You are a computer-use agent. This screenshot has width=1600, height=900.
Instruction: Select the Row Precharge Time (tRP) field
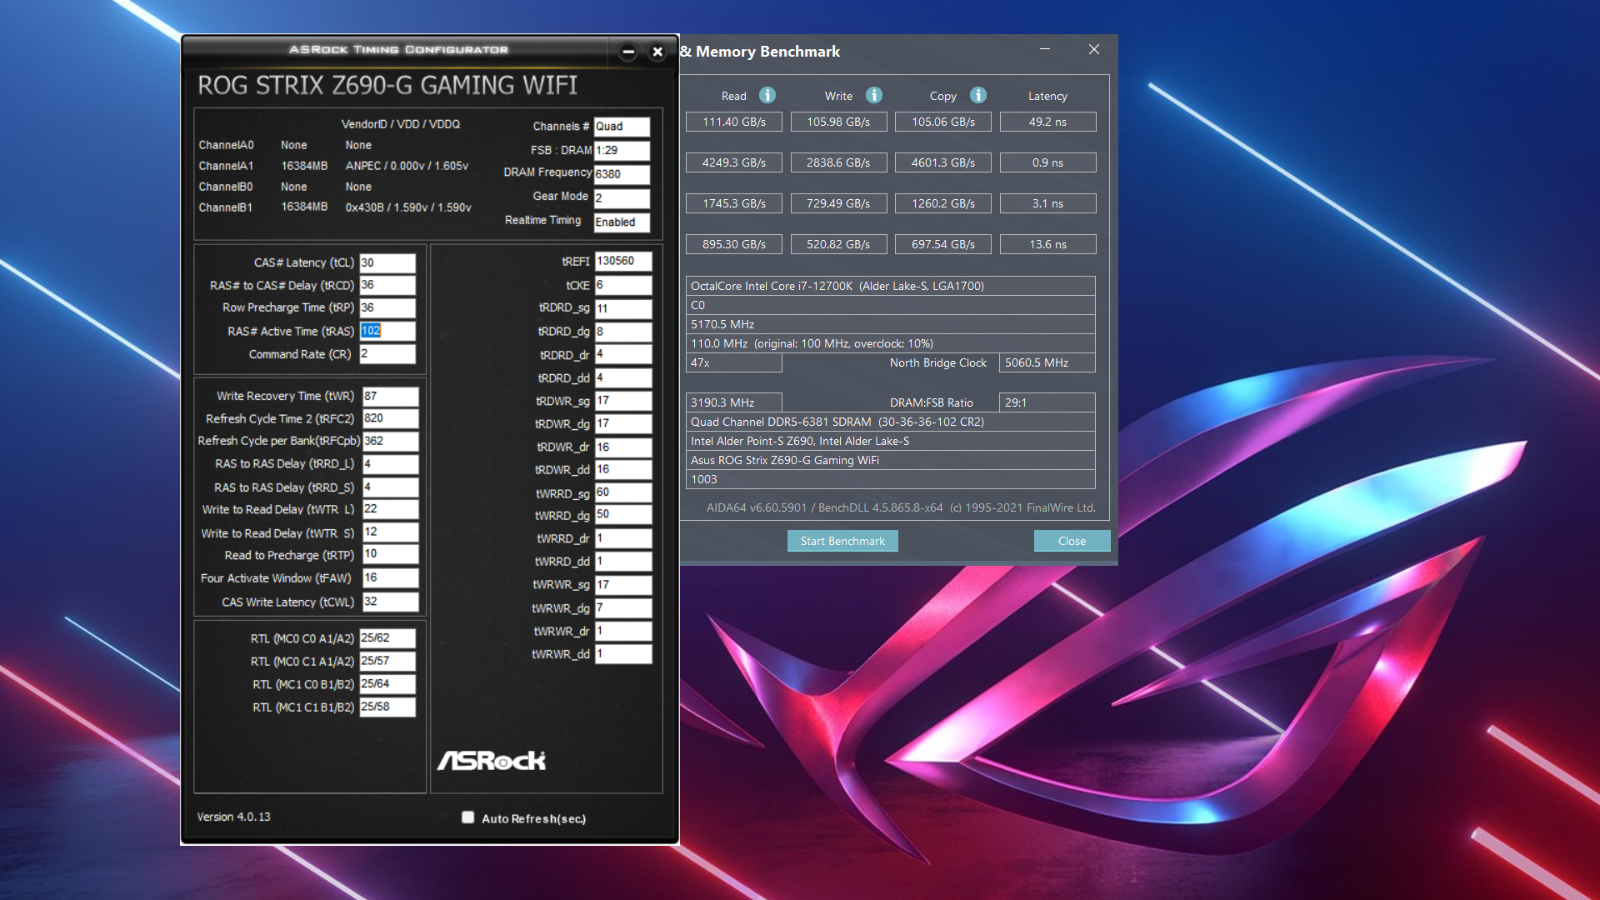coord(387,308)
